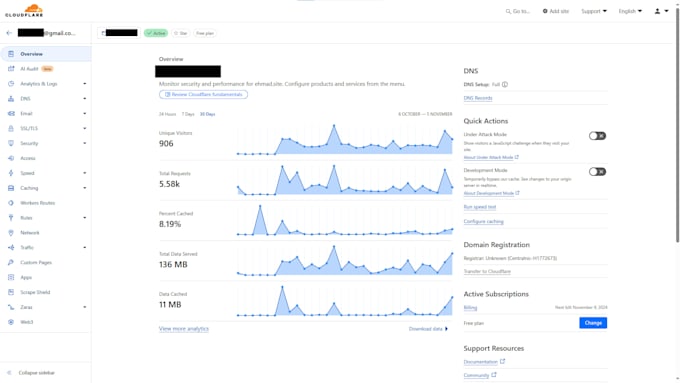
Task: Click the Cloudflare logo
Action: point(24,10)
